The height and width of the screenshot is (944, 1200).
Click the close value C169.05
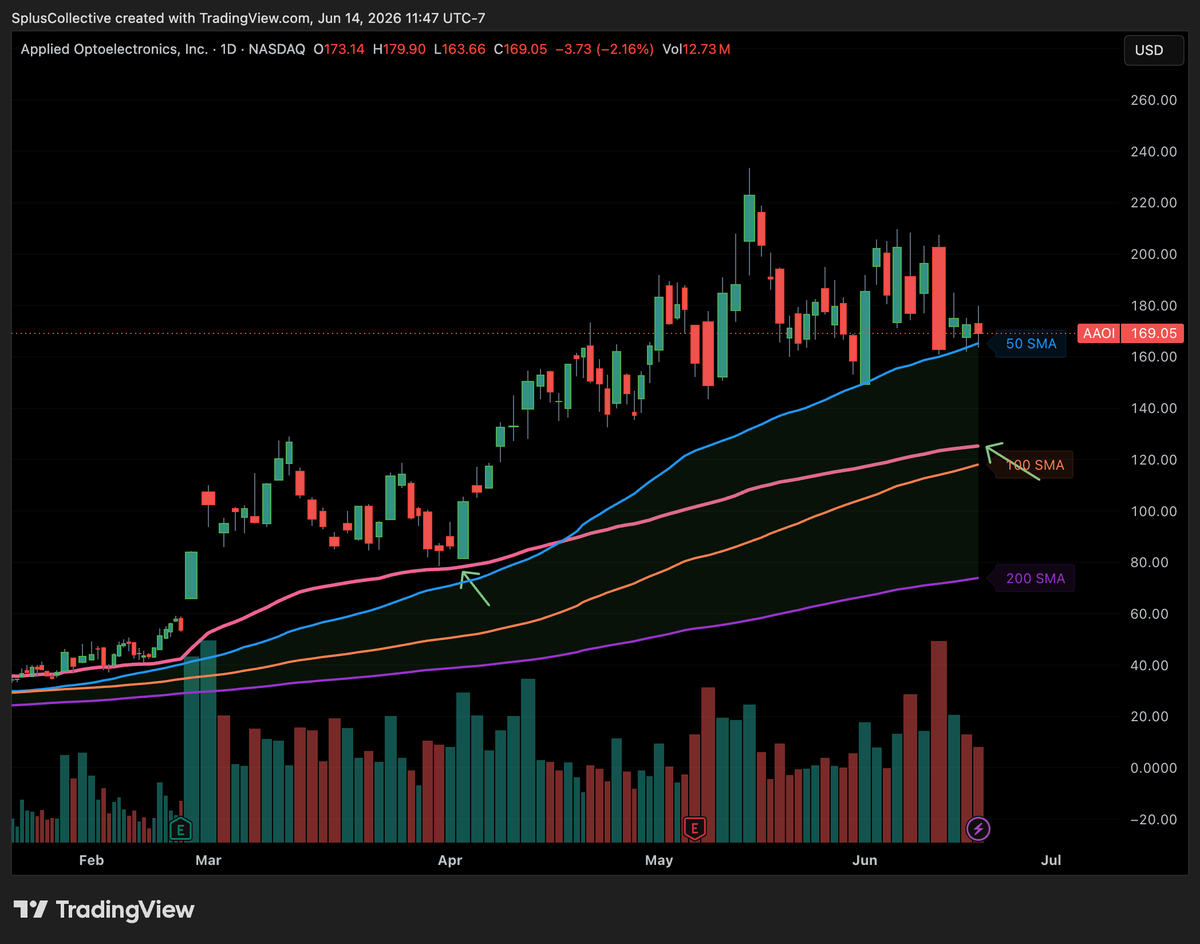coord(520,49)
